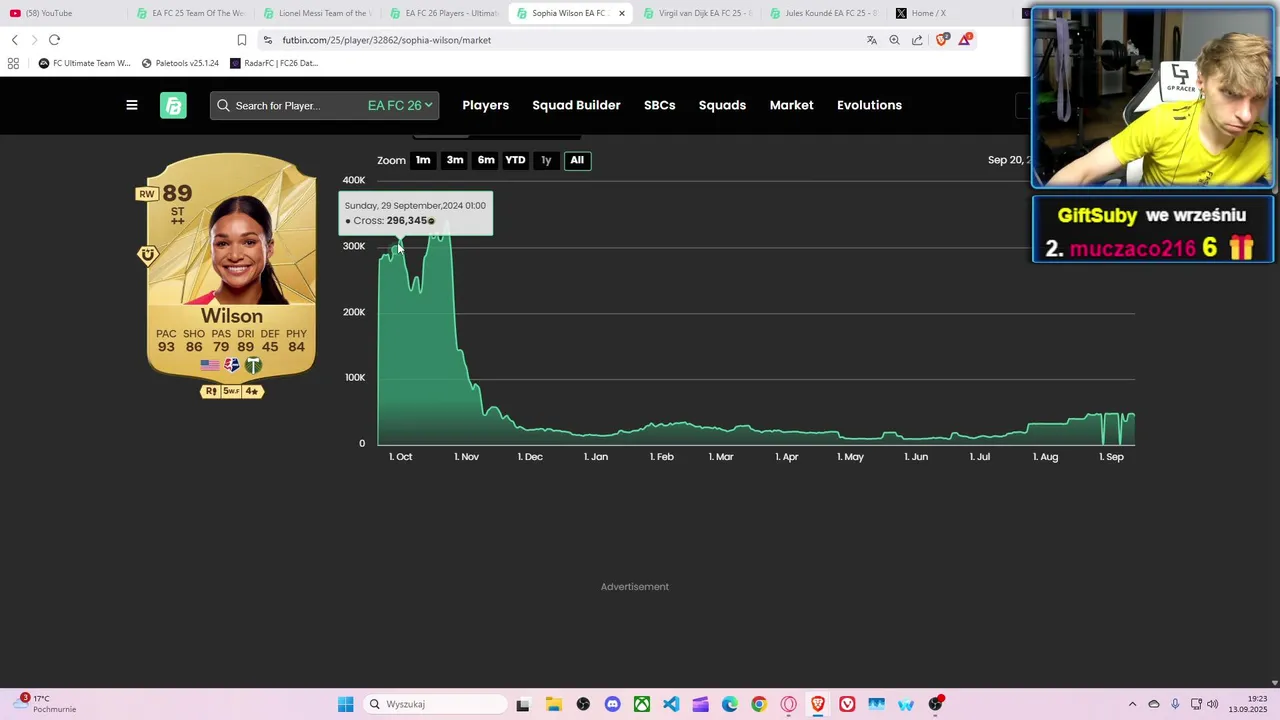The image size is (1280, 720).
Task: Set chart zoom to 3m
Action: [x=455, y=160]
